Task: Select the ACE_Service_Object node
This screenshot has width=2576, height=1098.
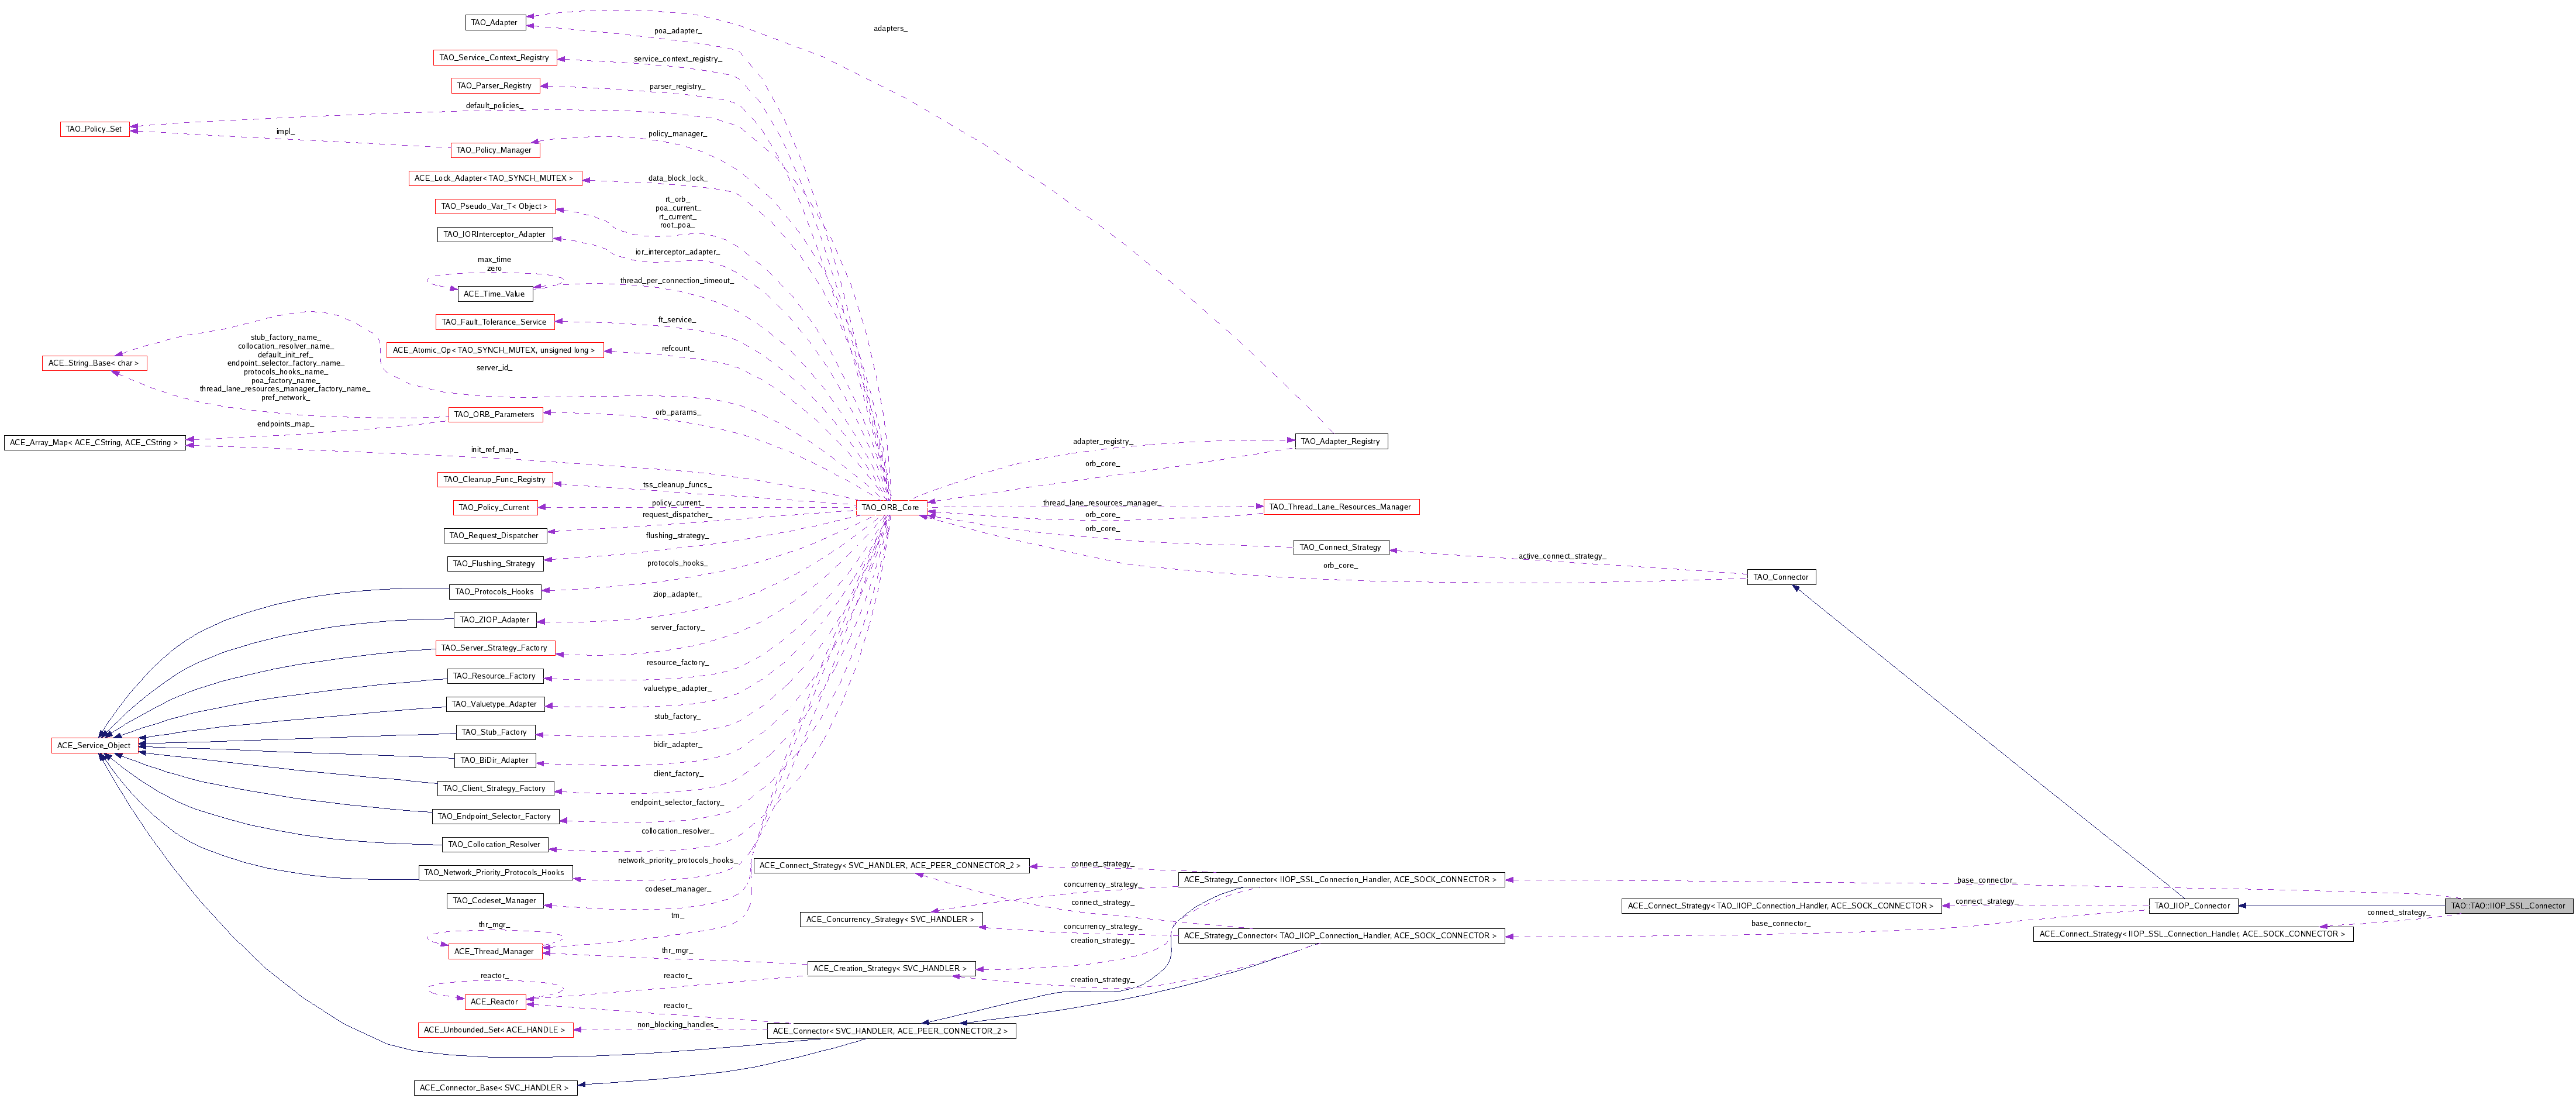Action: click(94, 745)
